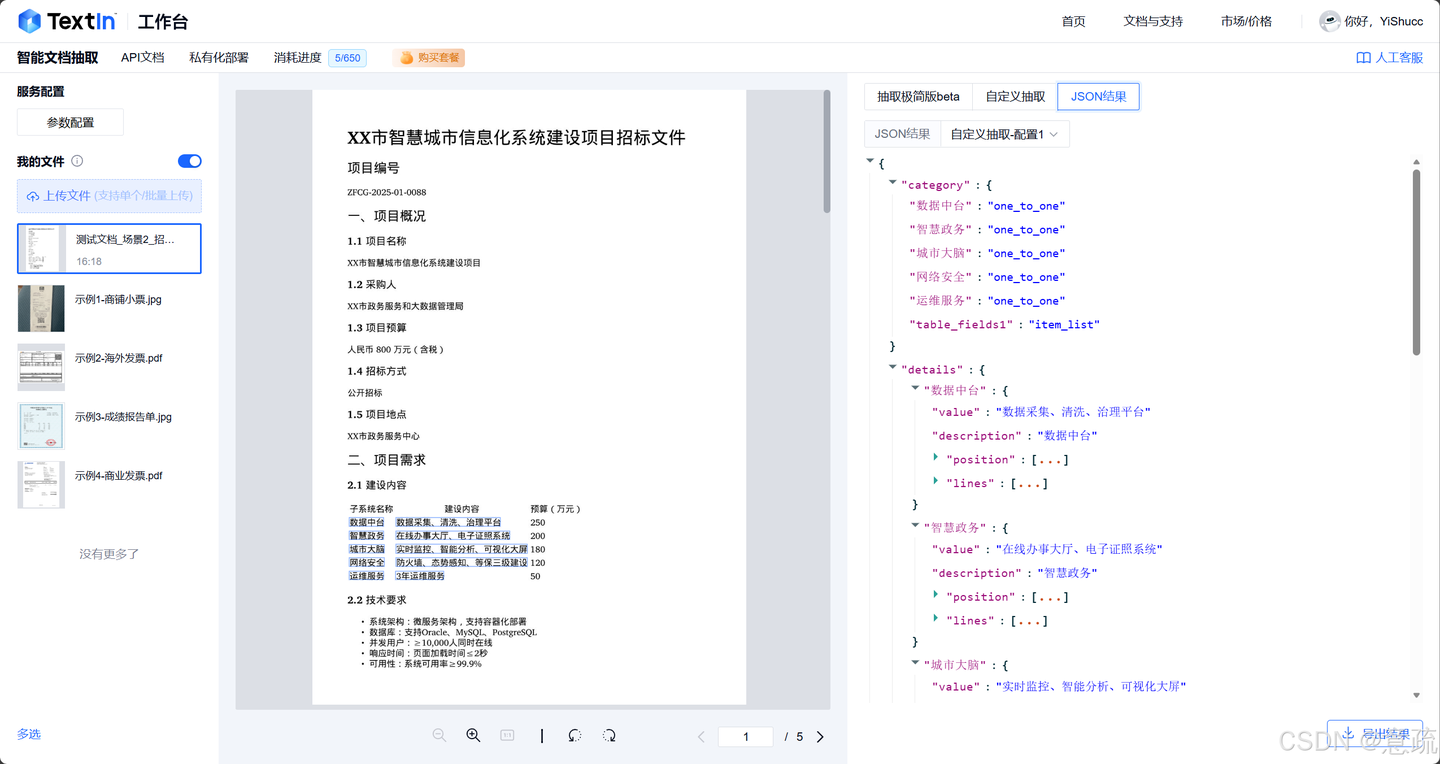Viewport: 1440px width, 764px height.
Task: Collapse the "智慧政务" details node
Action: [x=914, y=525]
